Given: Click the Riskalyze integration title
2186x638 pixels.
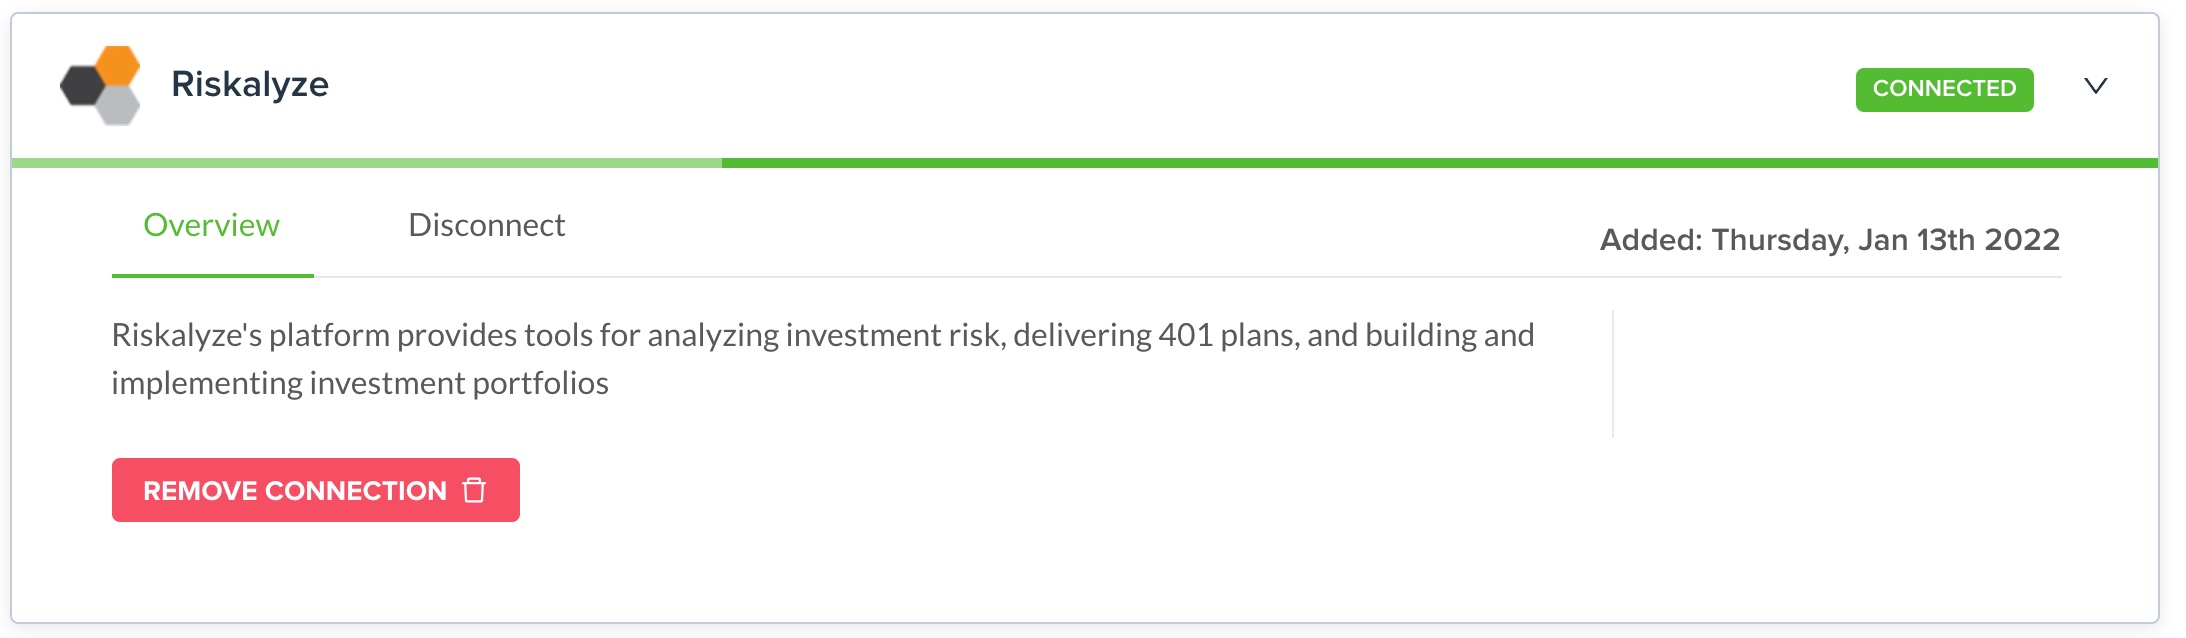Looking at the screenshot, I should (250, 84).
